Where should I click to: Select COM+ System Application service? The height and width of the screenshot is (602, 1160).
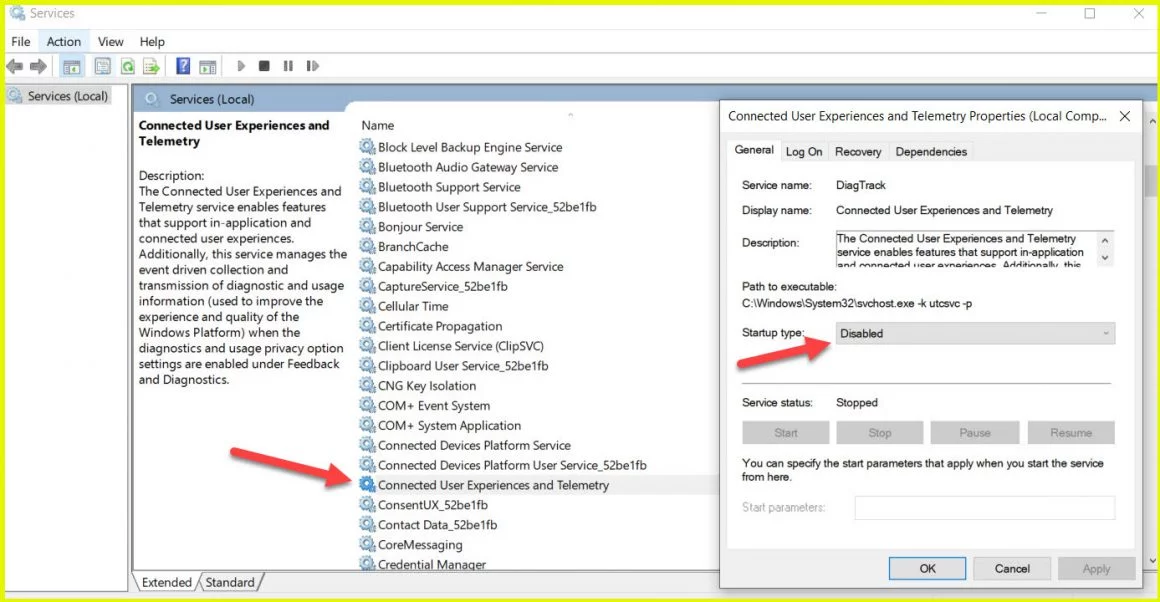pos(441,425)
